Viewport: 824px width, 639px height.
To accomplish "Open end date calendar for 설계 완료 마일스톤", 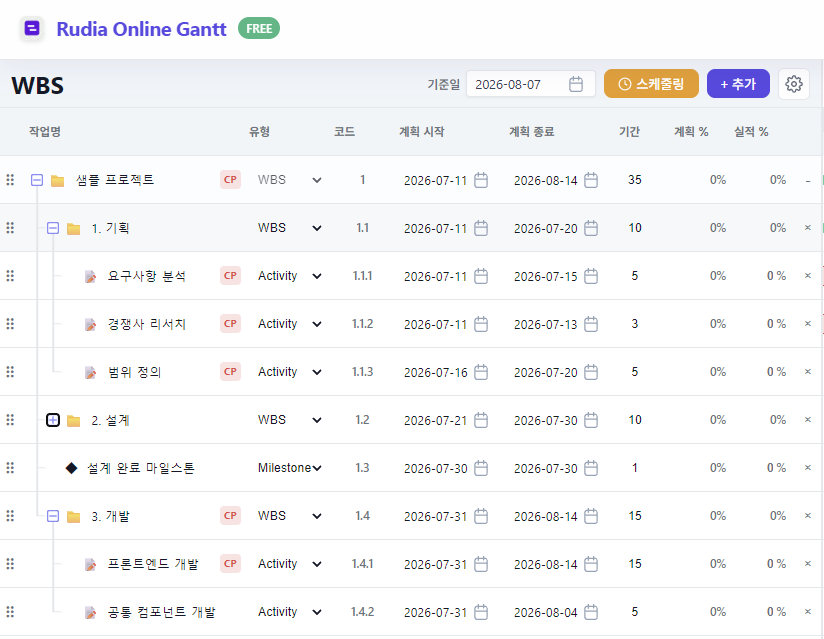I will click(591, 468).
